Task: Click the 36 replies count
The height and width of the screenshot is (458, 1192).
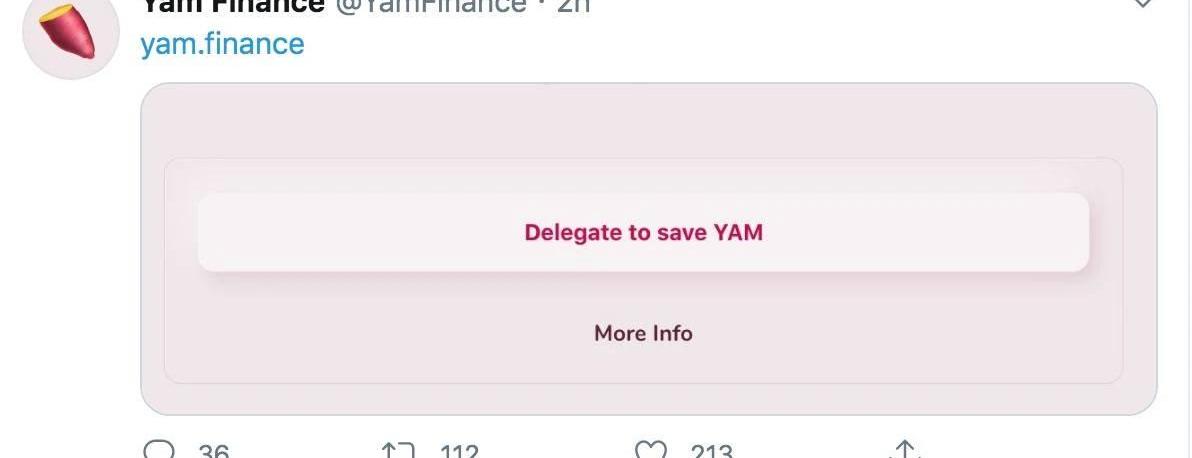Action: tap(214, 450)
